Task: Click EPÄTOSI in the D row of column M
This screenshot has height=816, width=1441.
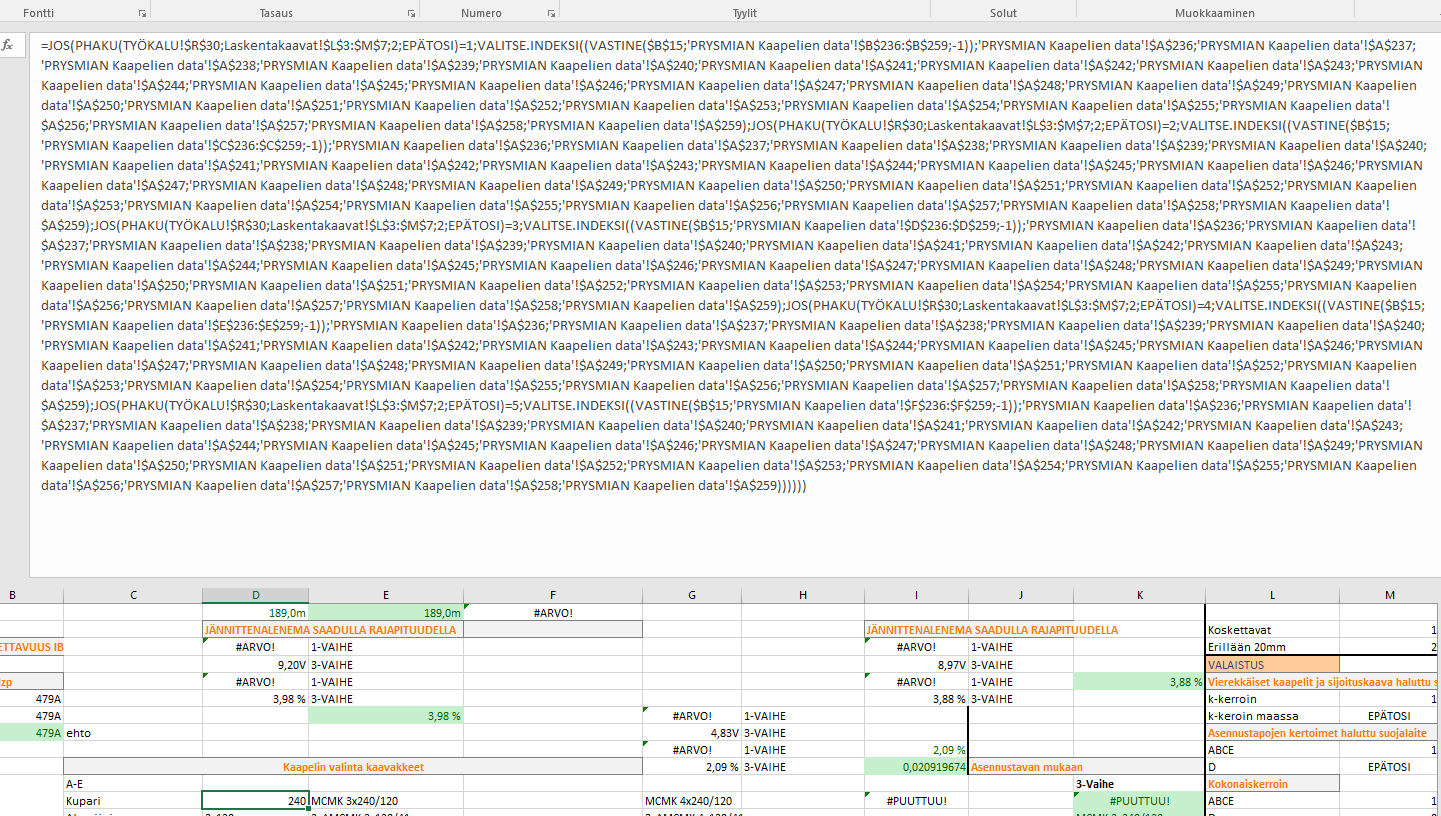Action: click(x=1390, y=767)
